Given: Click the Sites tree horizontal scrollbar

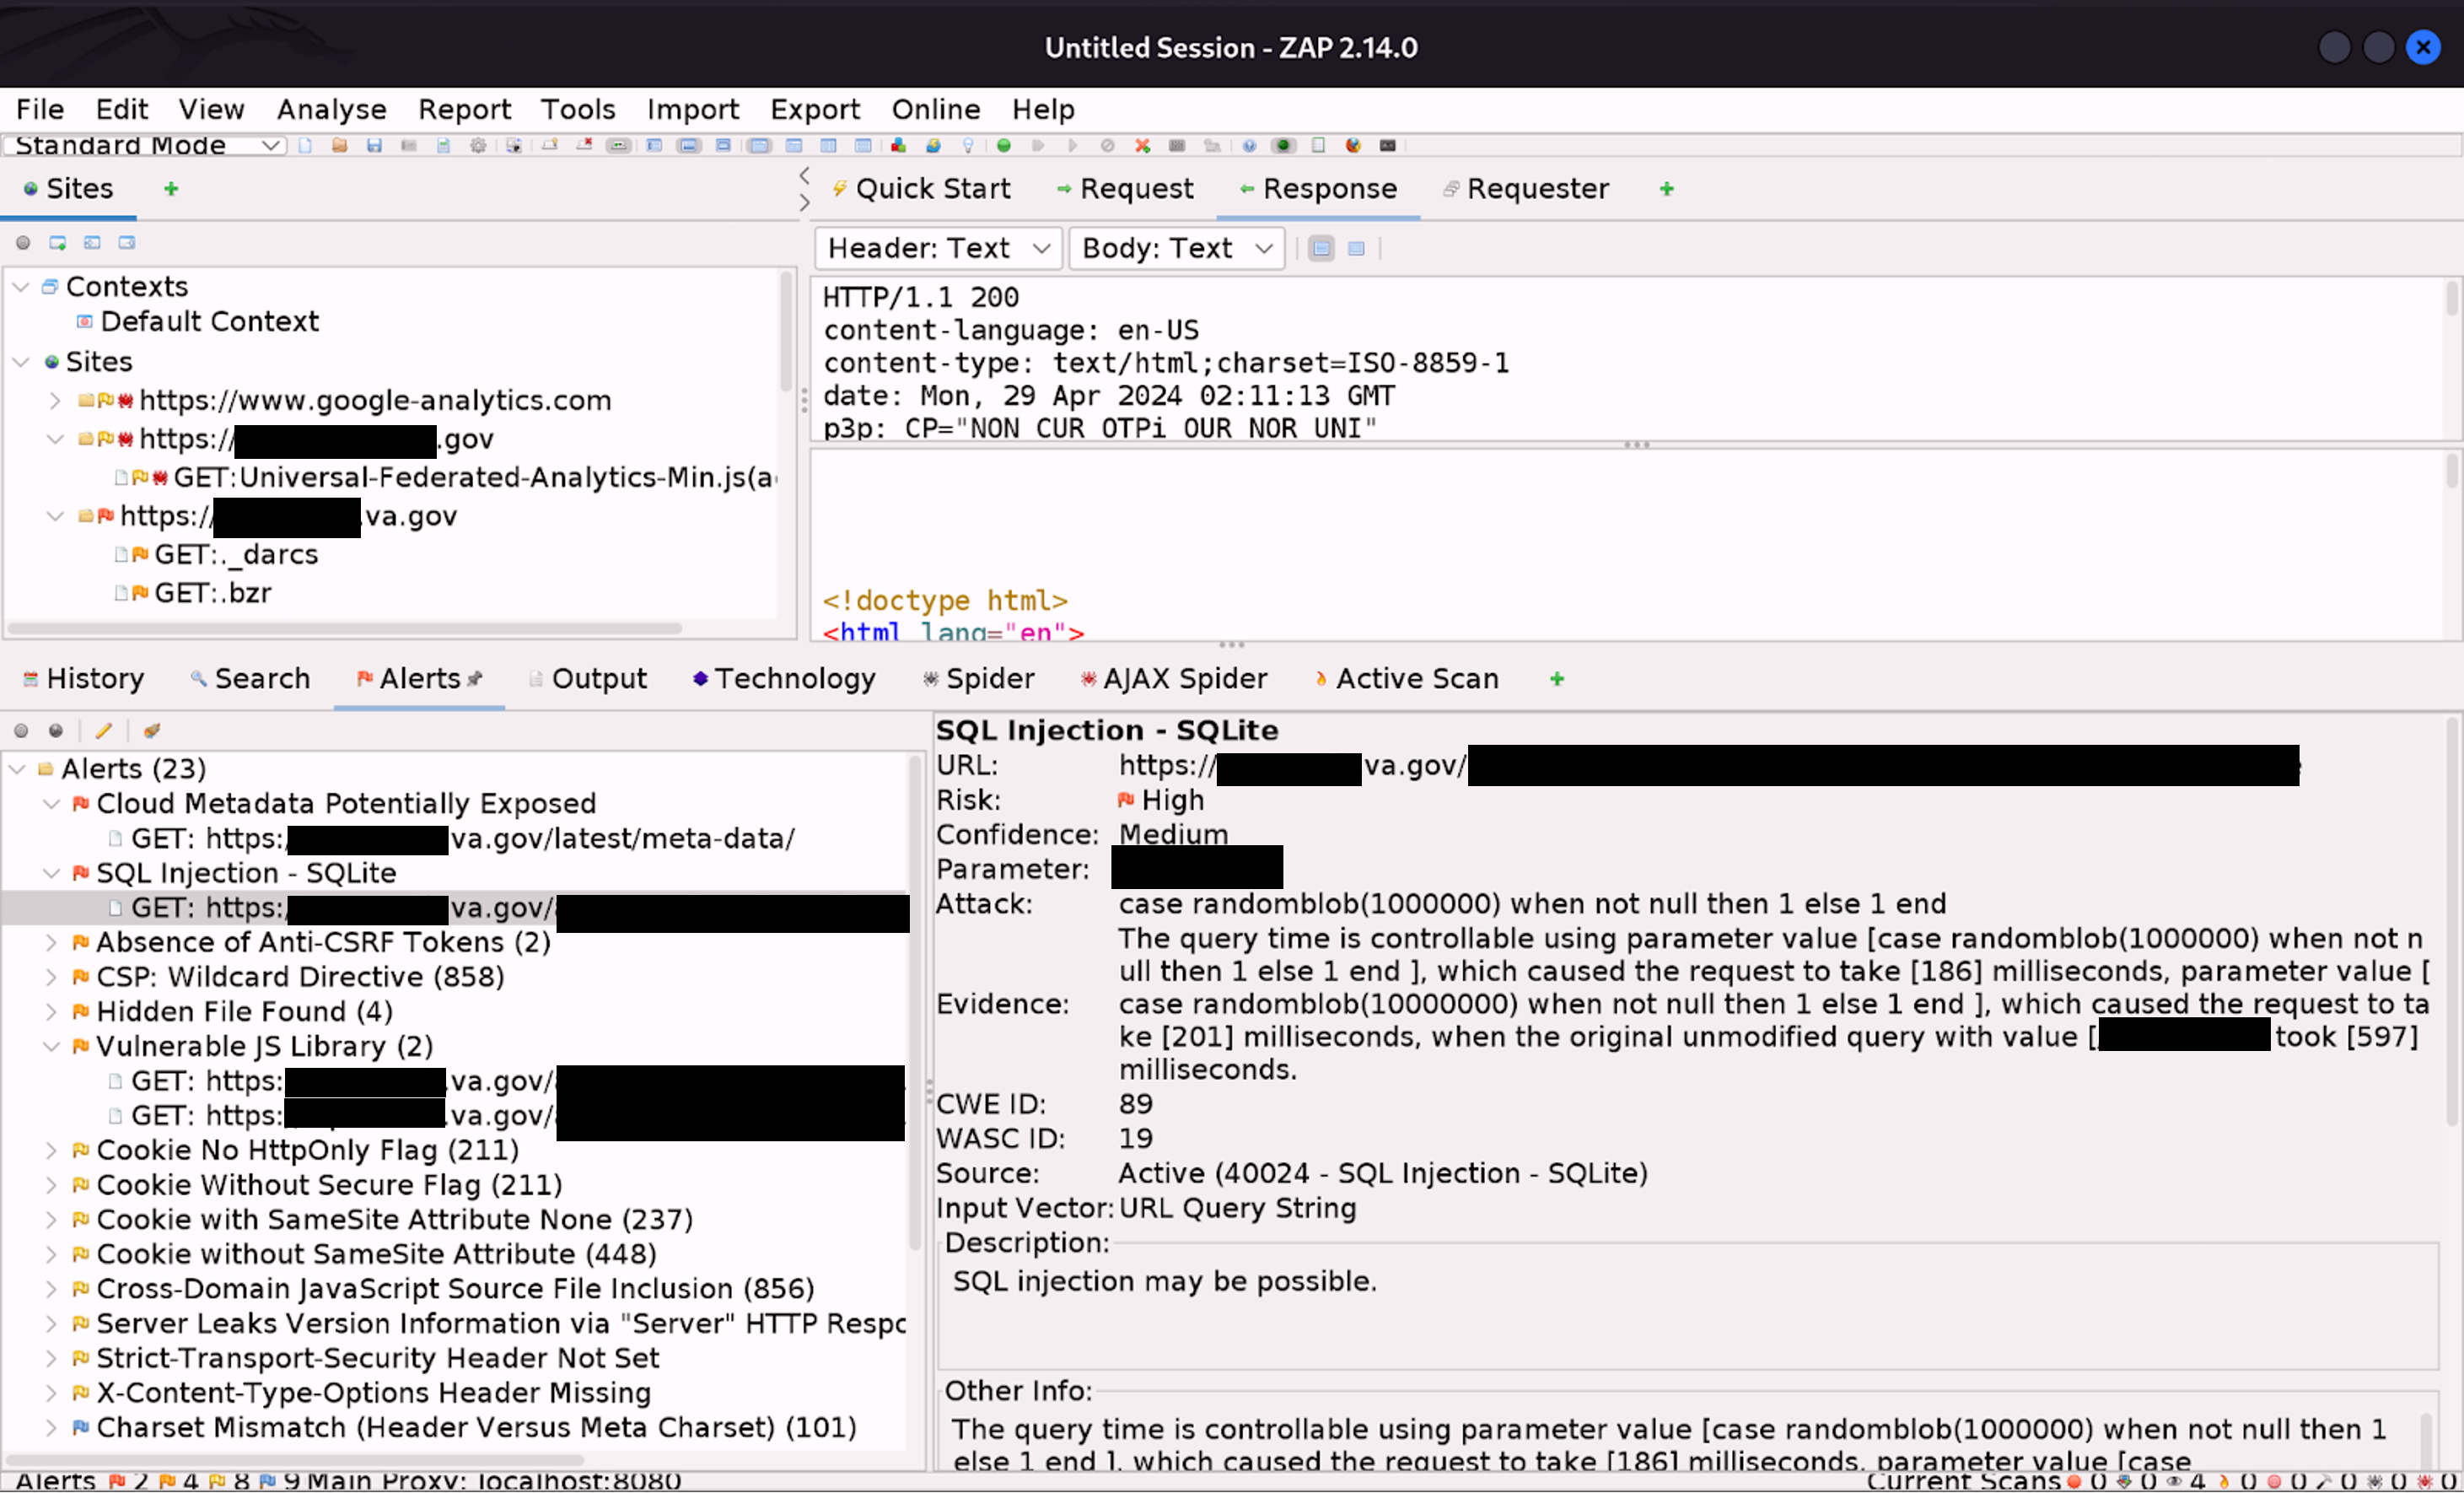Looking at the screenshot, I should (345, 629).
